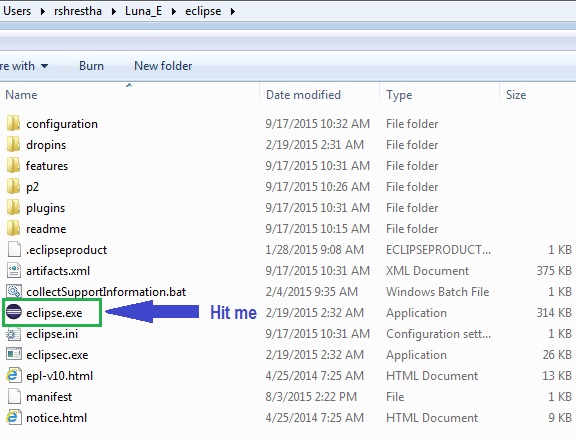Click the 1/28/2015 9:08 AM date cell
576x440 pixels.
[x=314, y=250]
